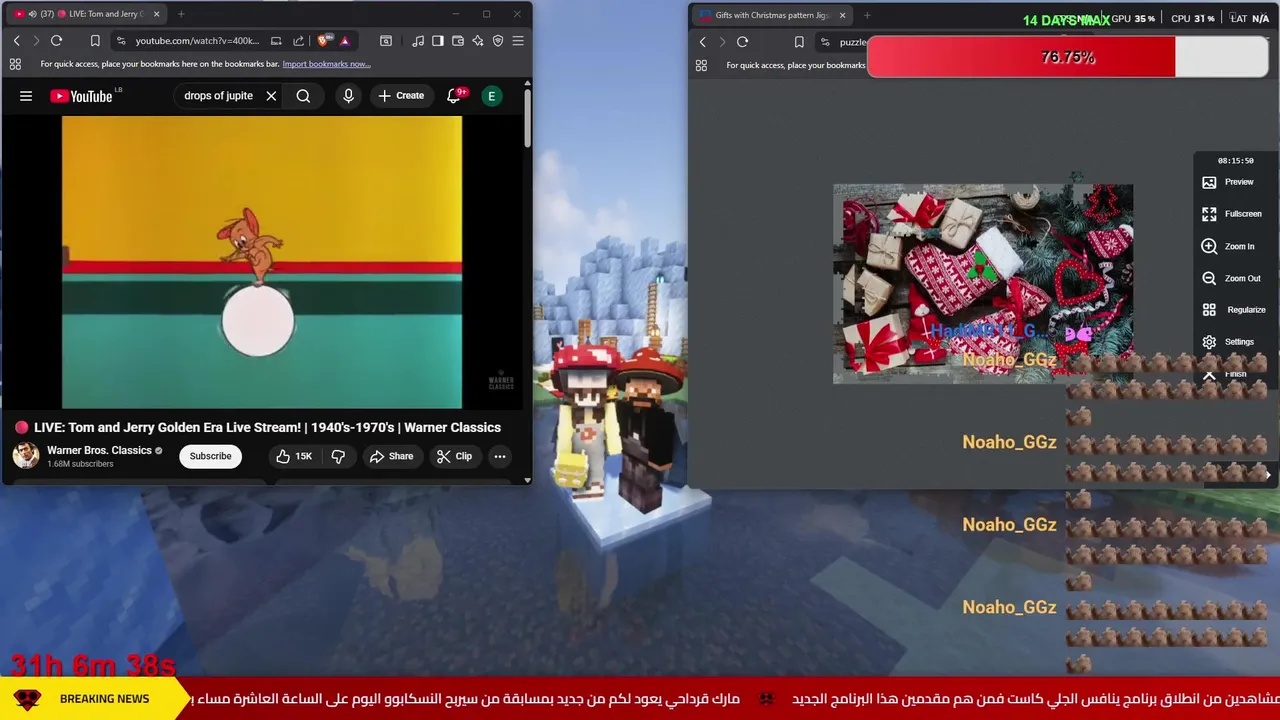Share the YouTube link from the address bar
1280x720 pixels.
[x=298, y=41]
